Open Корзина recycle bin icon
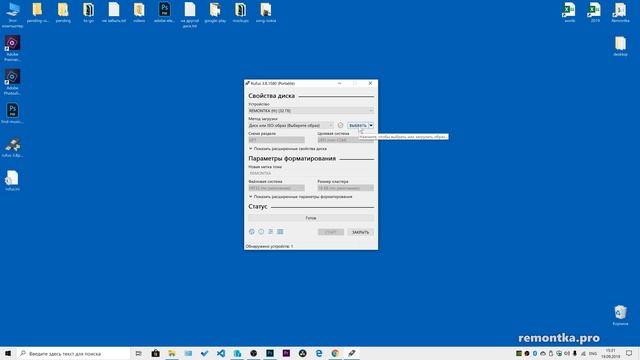Image resolution: width=640 pixels, height=360 pixels. (620, 315)
